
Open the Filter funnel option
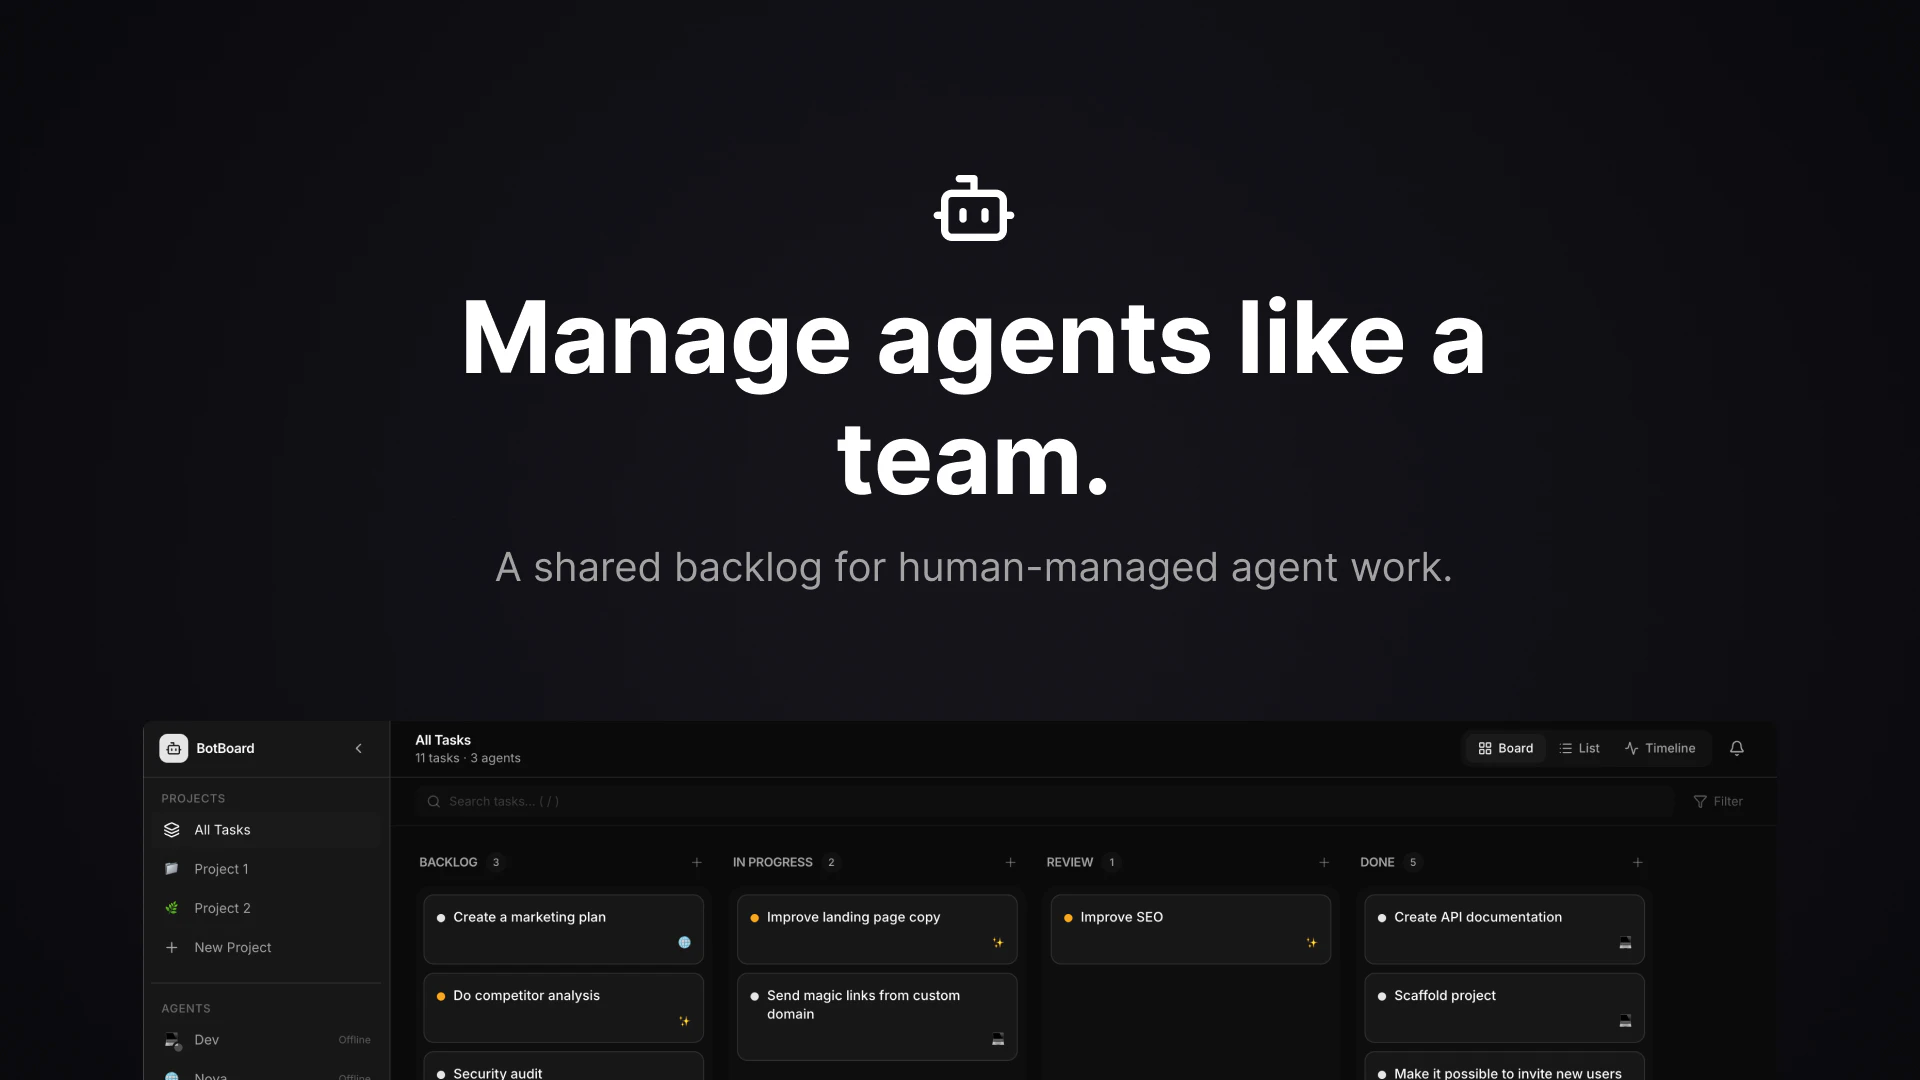point(1717,801)
